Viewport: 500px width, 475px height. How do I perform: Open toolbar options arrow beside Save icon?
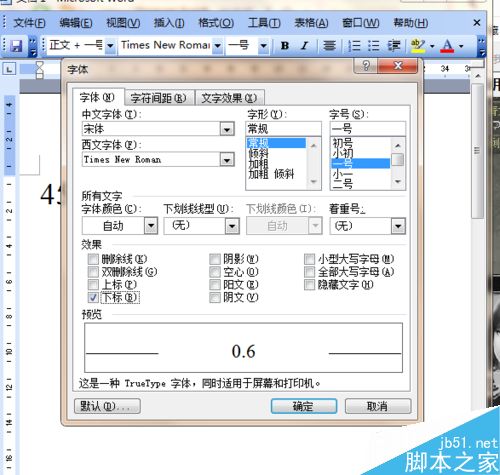(33, 47)
